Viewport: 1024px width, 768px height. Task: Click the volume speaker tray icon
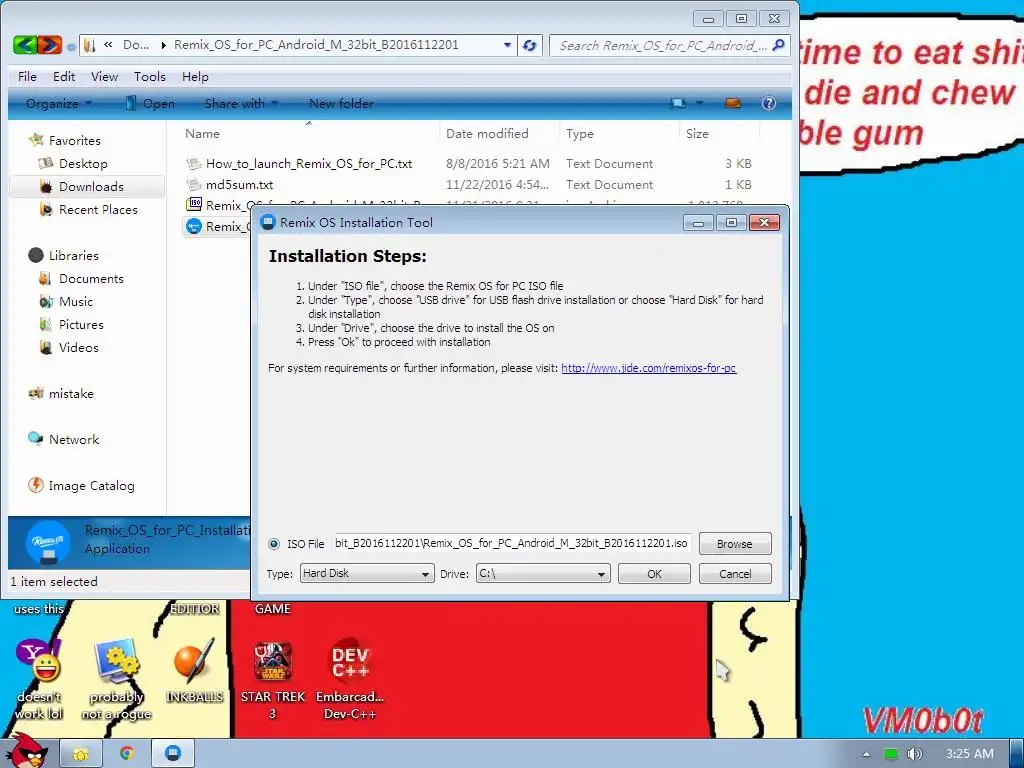(x=914, y=754)
